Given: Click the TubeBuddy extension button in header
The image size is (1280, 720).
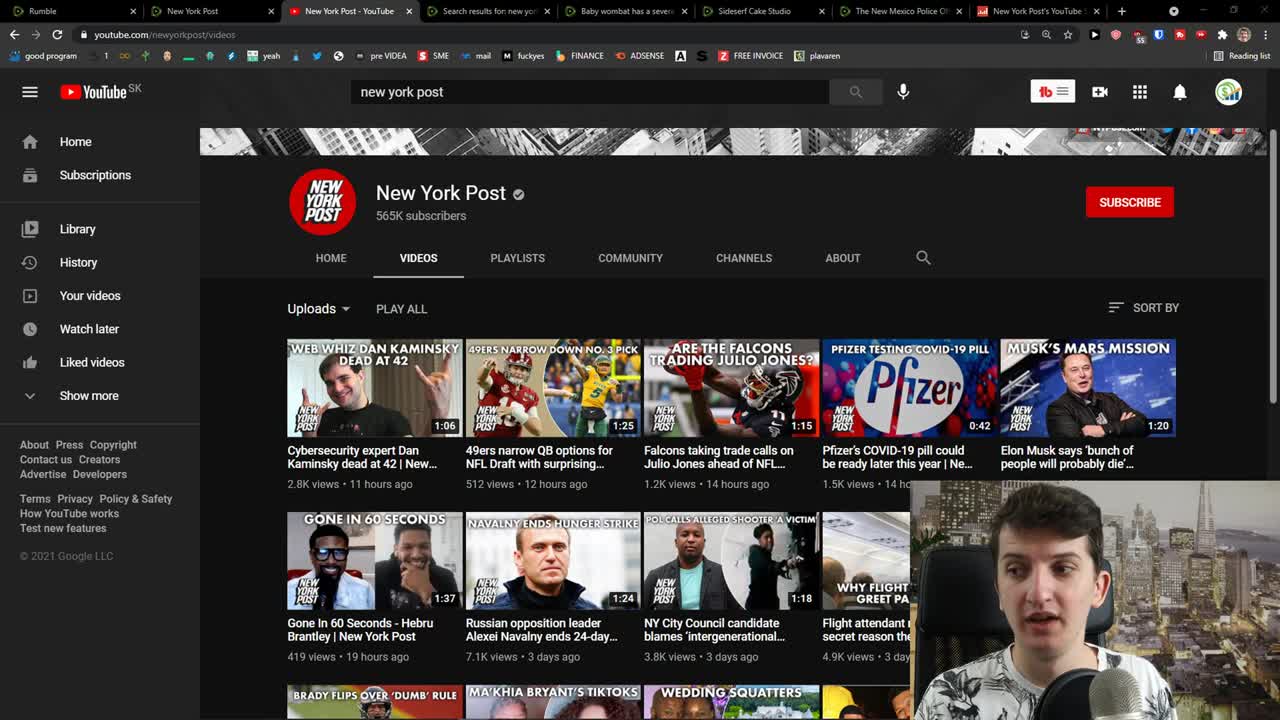Looking at the screenshot, I should click(1052, 92).
